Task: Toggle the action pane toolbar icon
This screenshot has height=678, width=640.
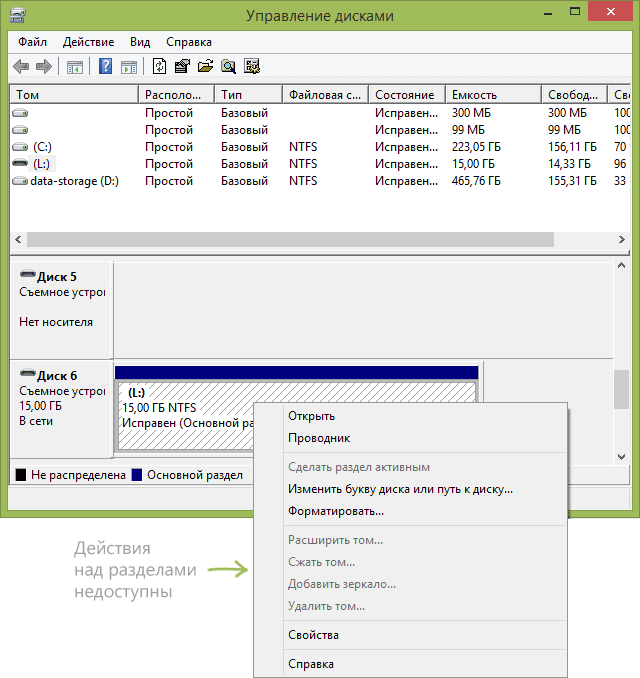Action: click(x=129, y=67)
